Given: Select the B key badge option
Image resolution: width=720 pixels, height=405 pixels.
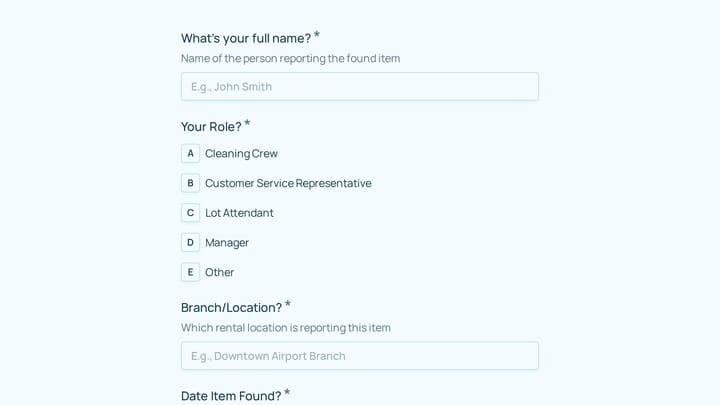Looking at the screenshot, I should point(190,183).
